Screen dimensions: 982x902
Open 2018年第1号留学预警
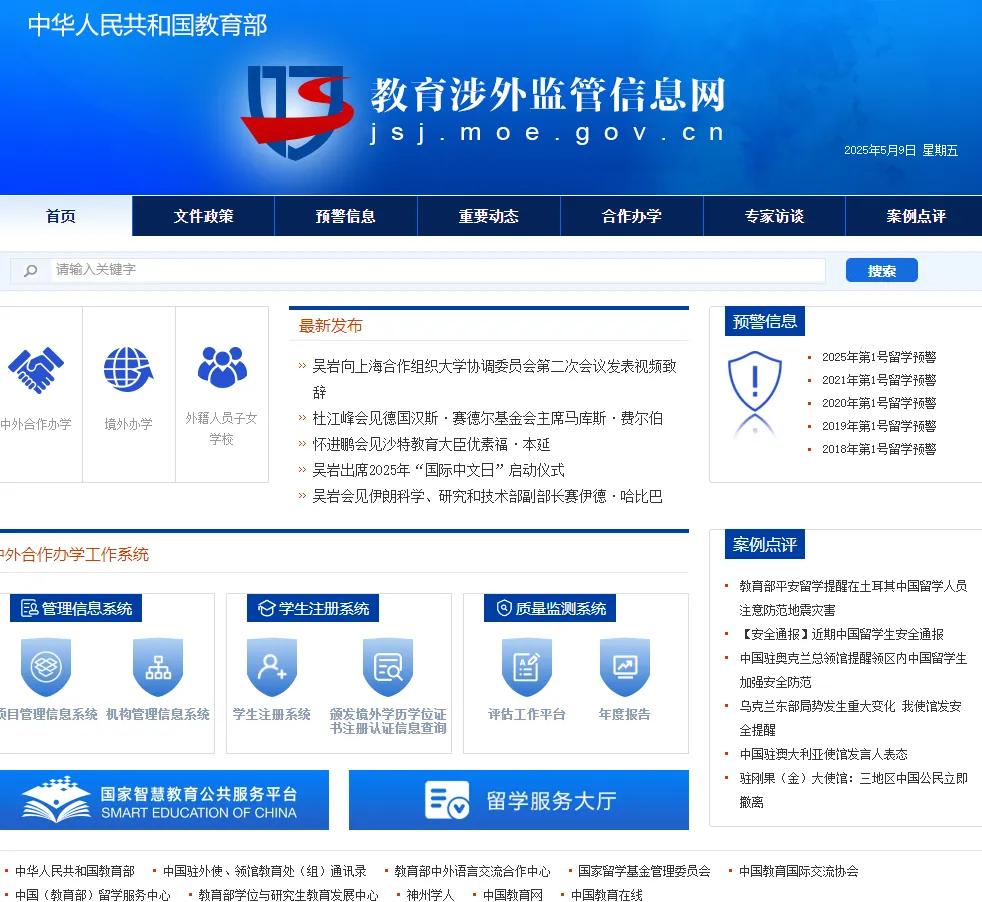[x=879, y=449]
